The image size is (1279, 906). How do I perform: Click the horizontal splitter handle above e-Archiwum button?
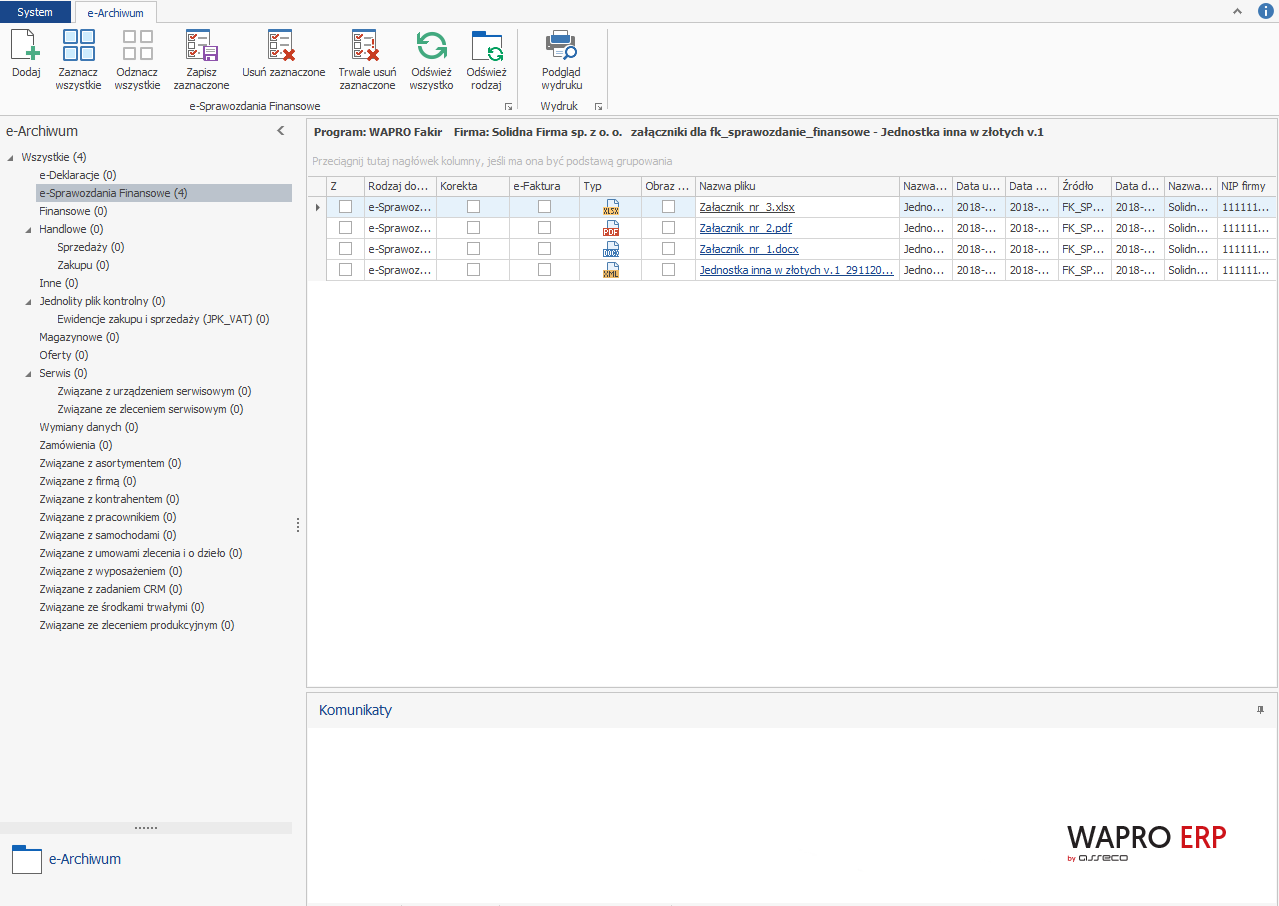pyautogui.click(x=146, y=828)
